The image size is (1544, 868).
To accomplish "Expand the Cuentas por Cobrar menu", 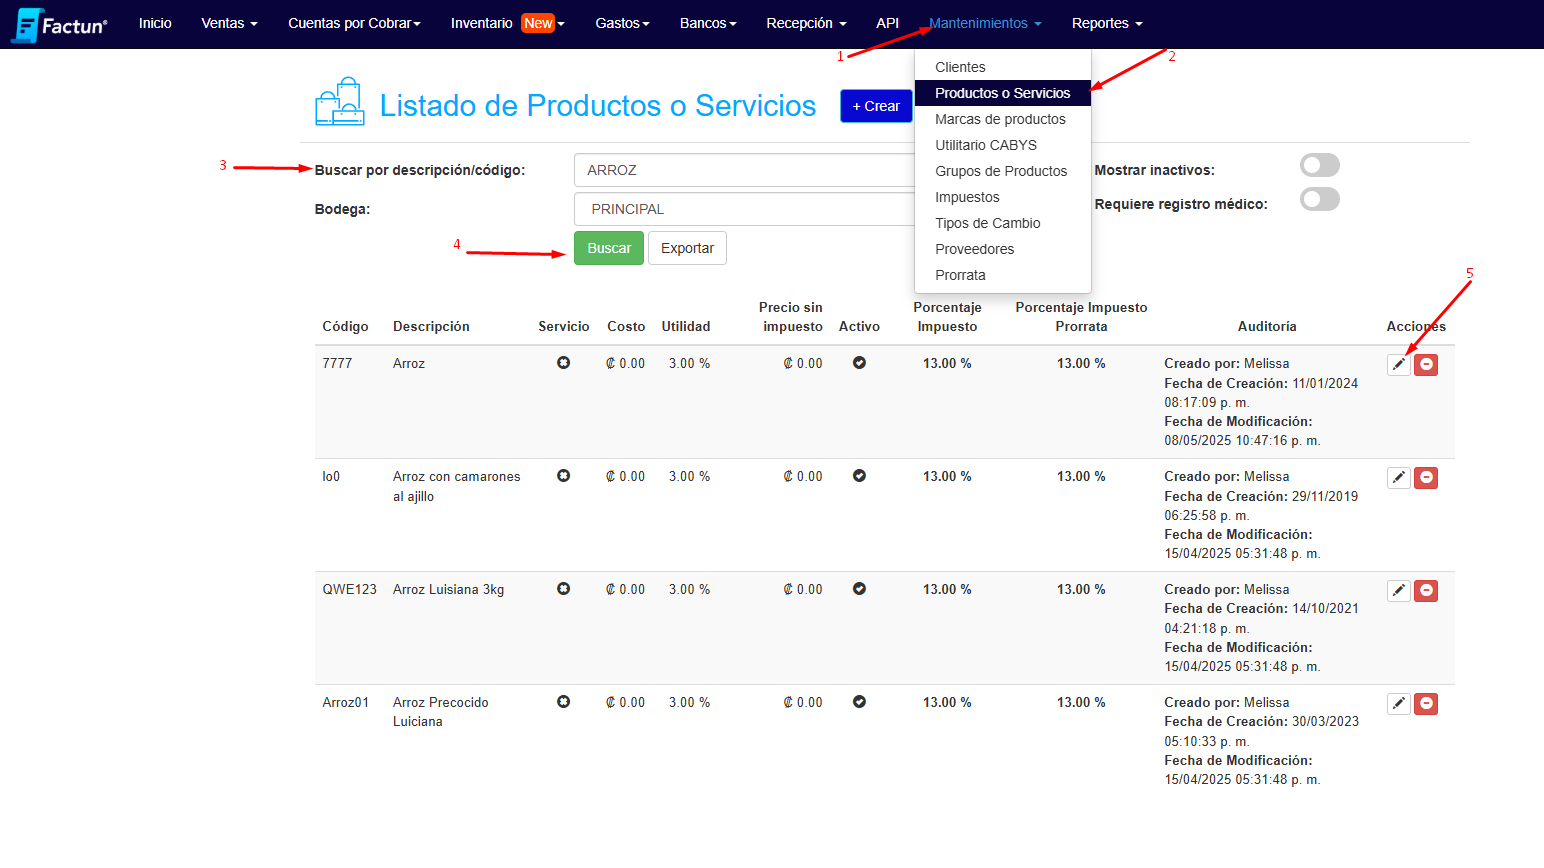I will click(x=354, y=23).
